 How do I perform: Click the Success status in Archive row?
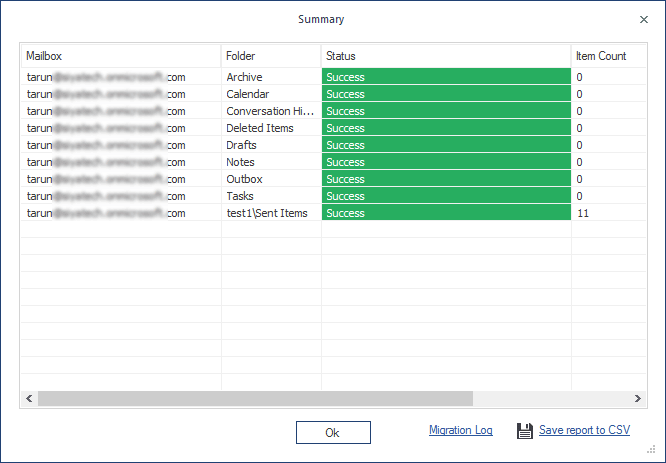(446, 77)
